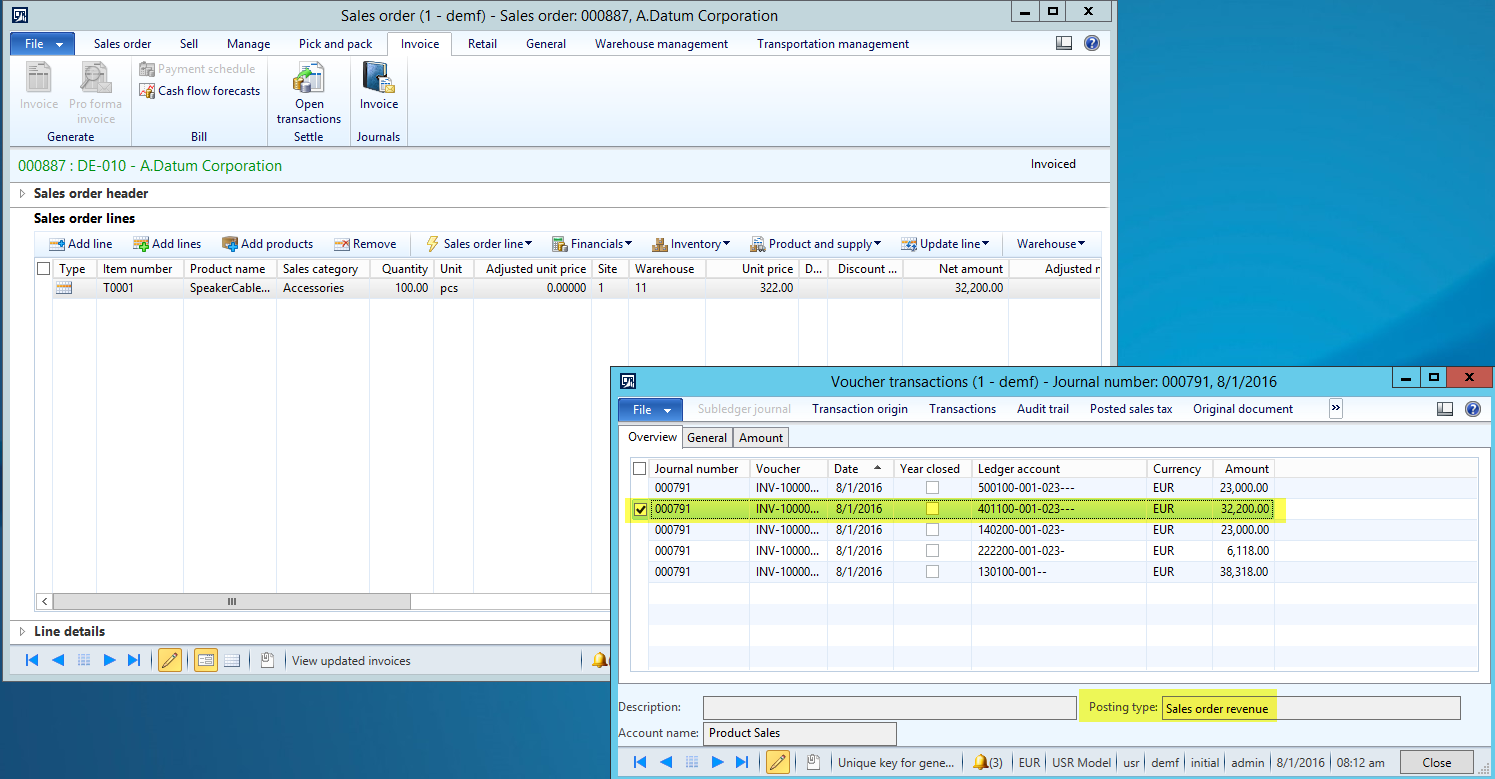Click the Posted sales tax button
Screen dimensions: 1495x779
pos(1131,409)
